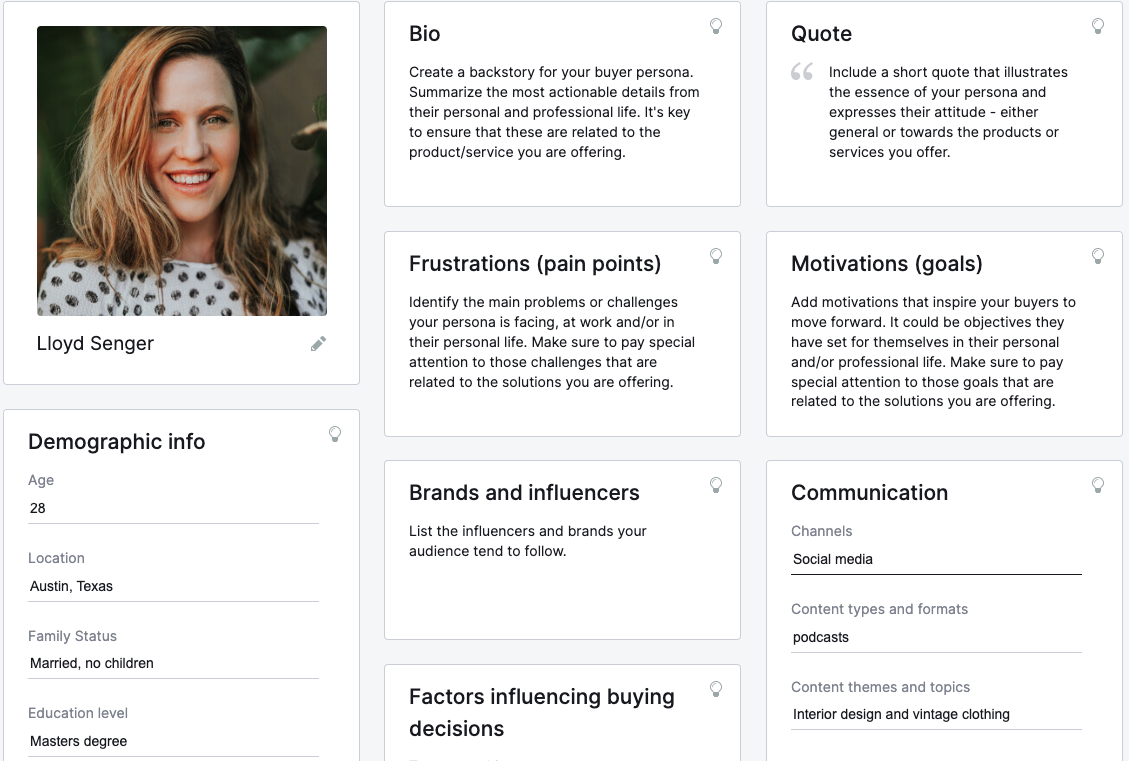The image size is (1129, 761).
Task: Click the Content types field showing podcasts
Action: (936, 637)
